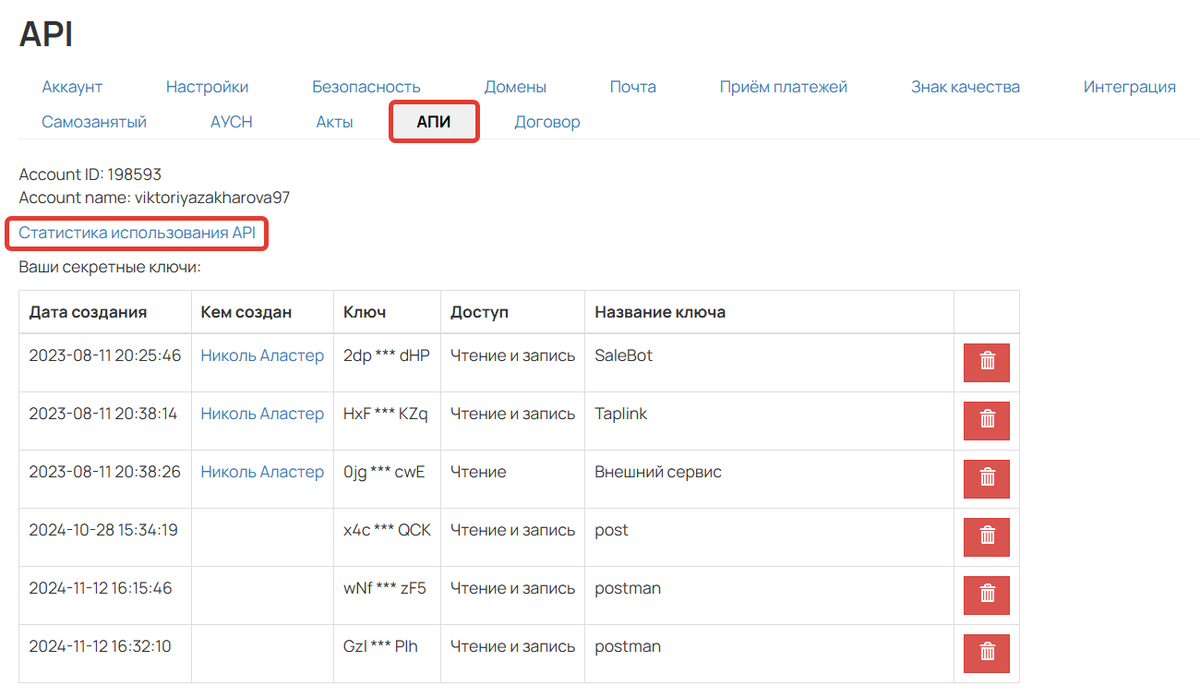
Task: Go to the Интеграция tab
Action: coord(1129,87)
